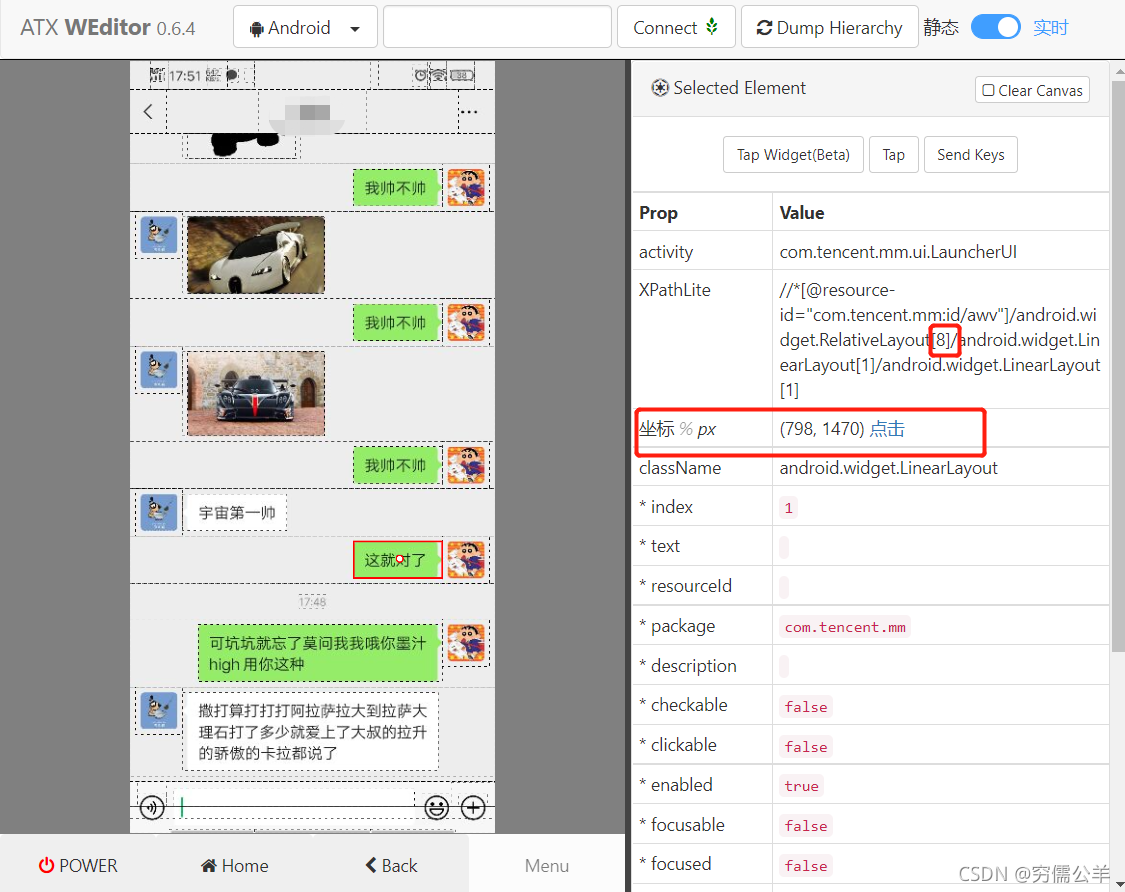Click the Menu button at the bottom
Image resolution: width=1125 pixels, height=892 pixels.
coord(547,865)
